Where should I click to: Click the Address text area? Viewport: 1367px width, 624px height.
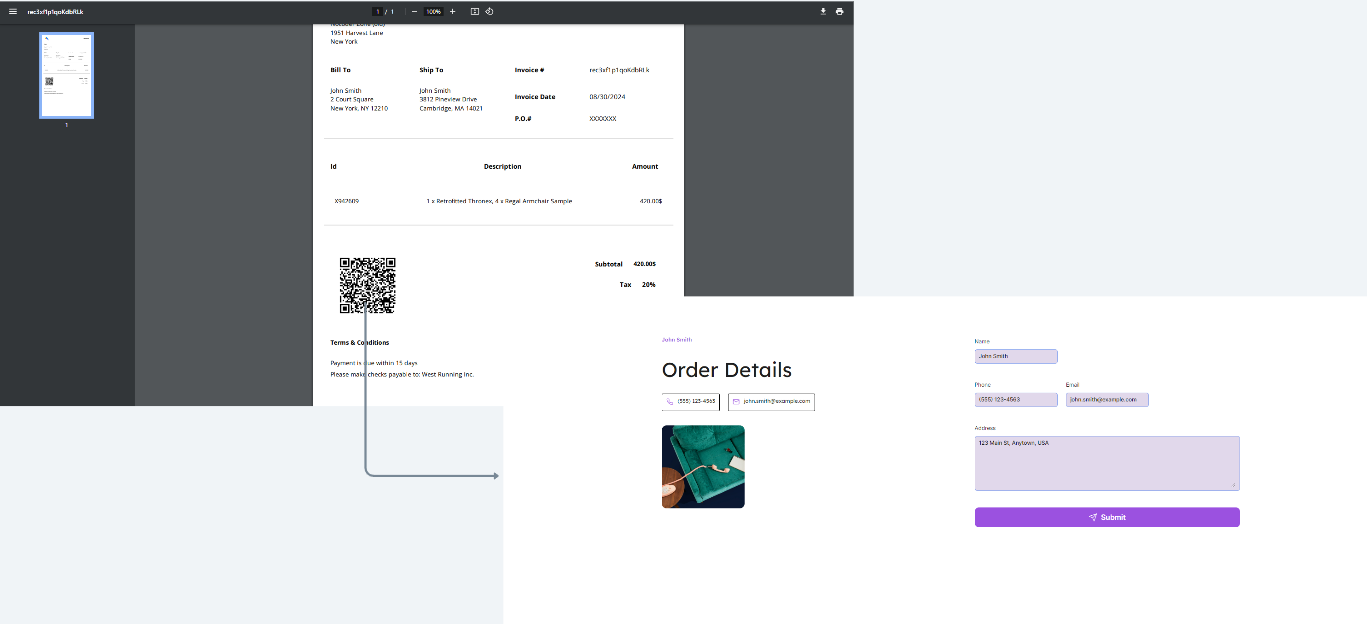(1107, 463)
